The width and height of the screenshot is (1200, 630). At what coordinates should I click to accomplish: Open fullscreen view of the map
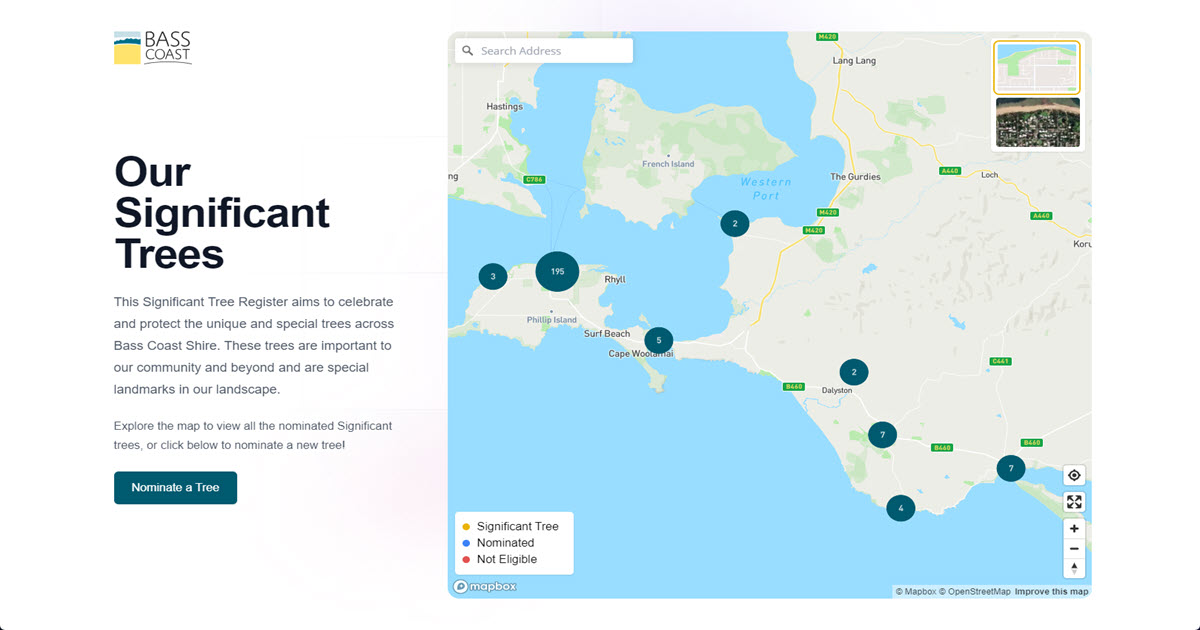click(1074, 502)
